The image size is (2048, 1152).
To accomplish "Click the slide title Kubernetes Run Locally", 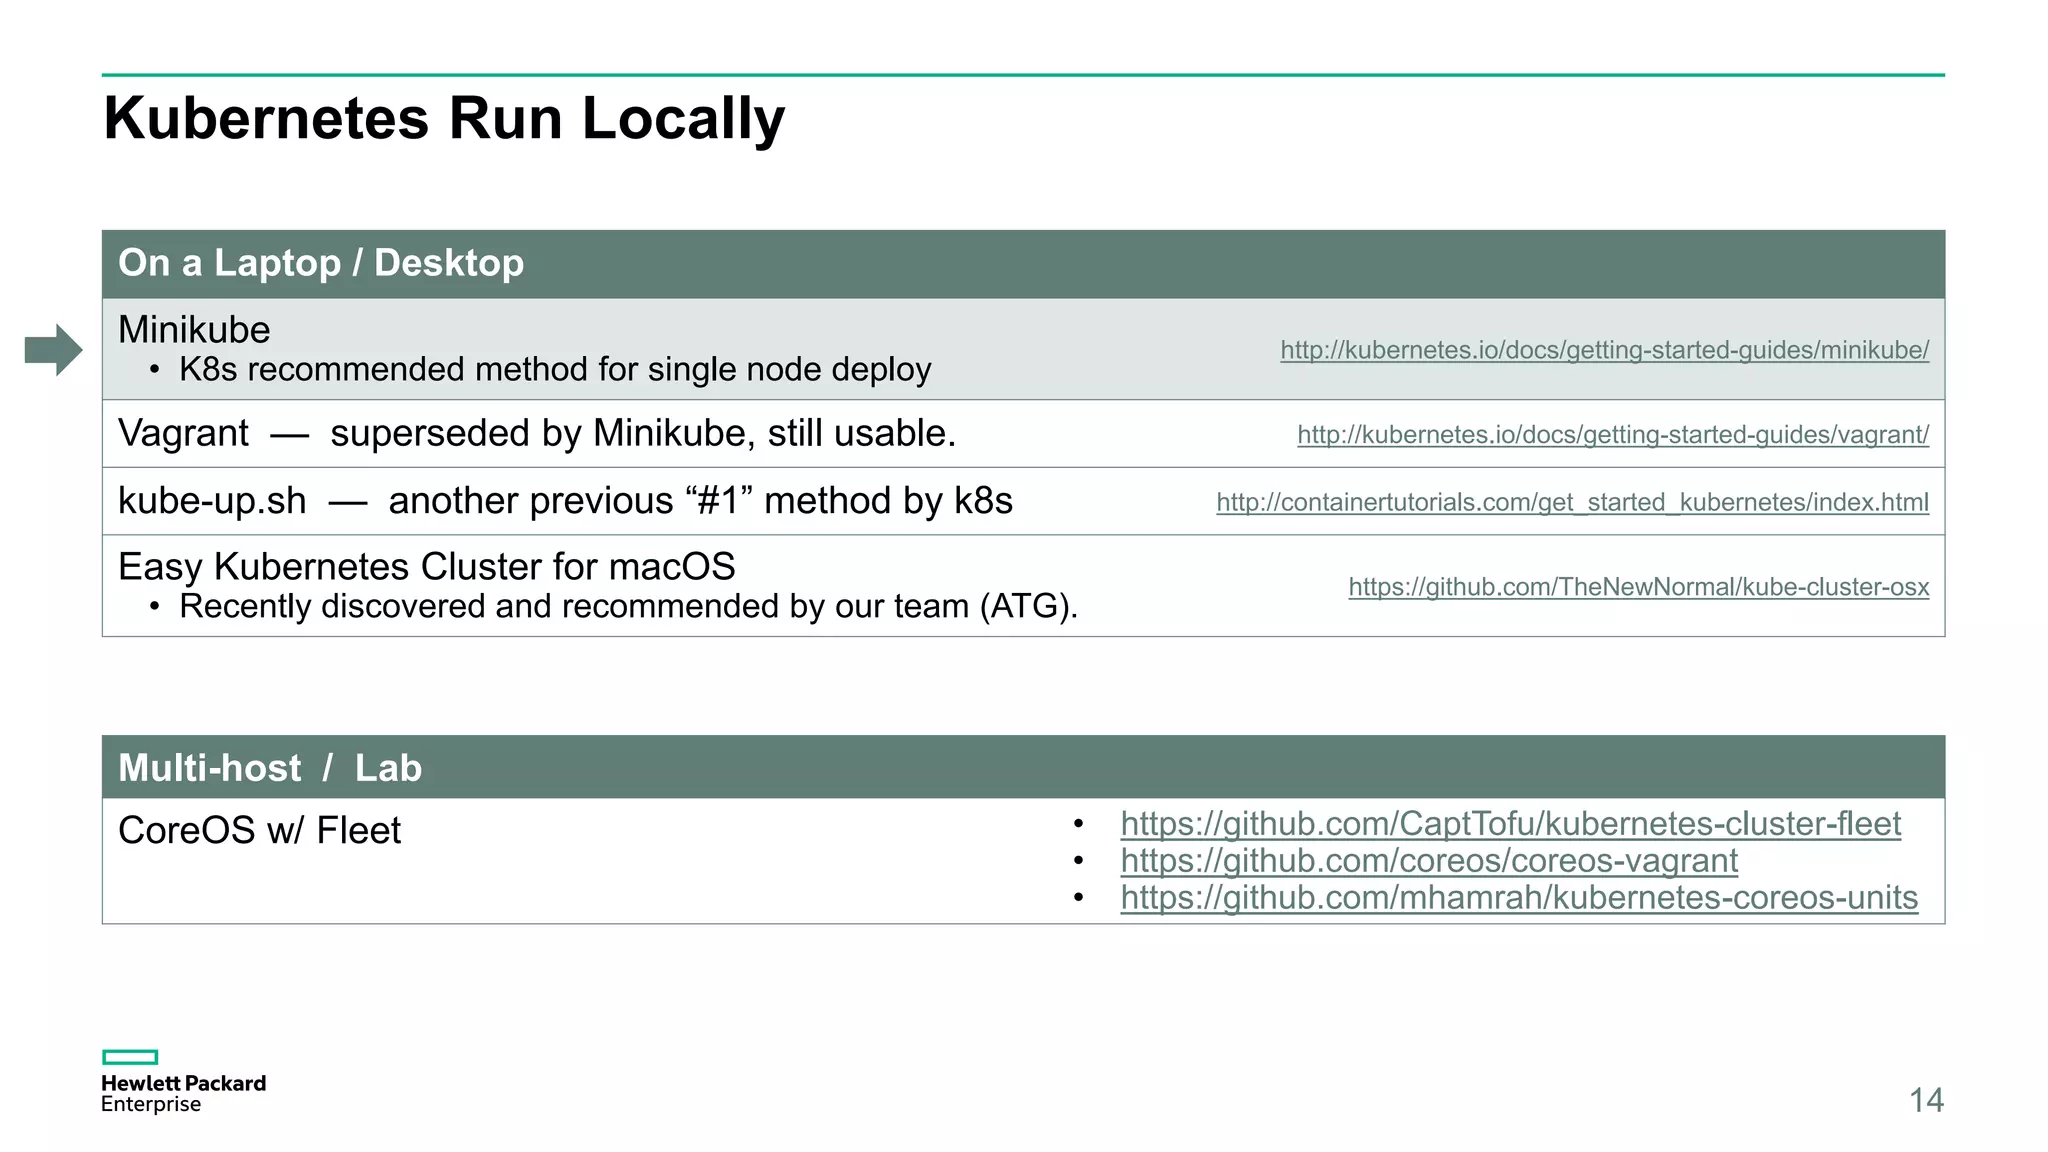I will pyautogui.click(x=444, y=118).
